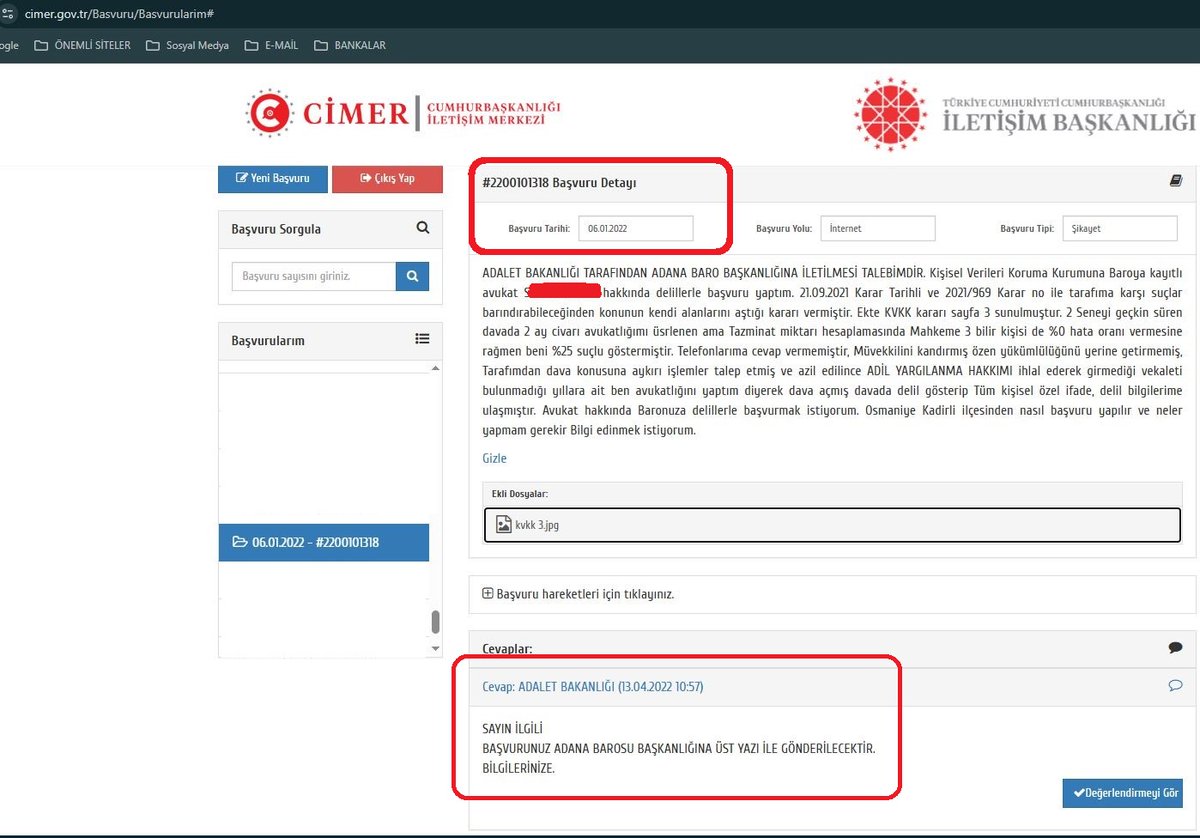Click the image file icon next to kvkk 3.jpg
The width and height of the screenshot is (1200, 838).
[x=503, y=524]
